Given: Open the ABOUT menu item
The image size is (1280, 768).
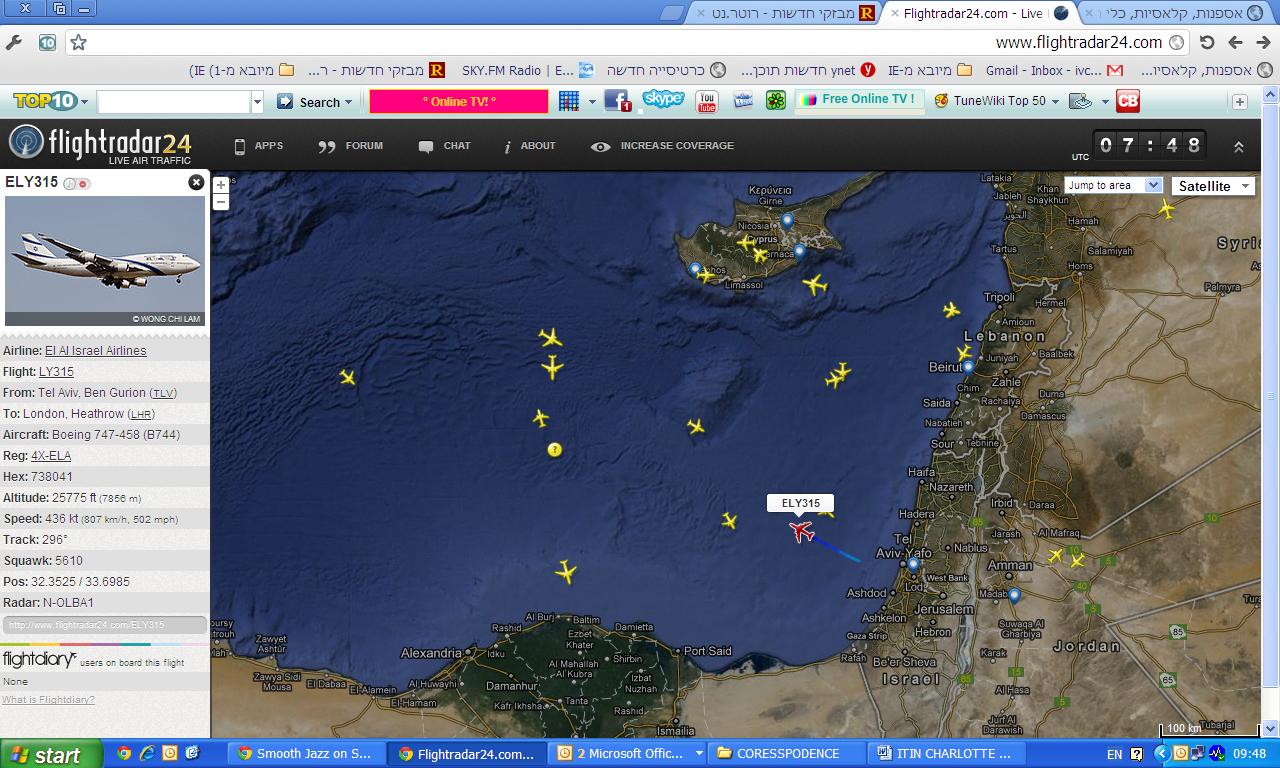Looking at the screenshot, I should [x=529, y=146].
